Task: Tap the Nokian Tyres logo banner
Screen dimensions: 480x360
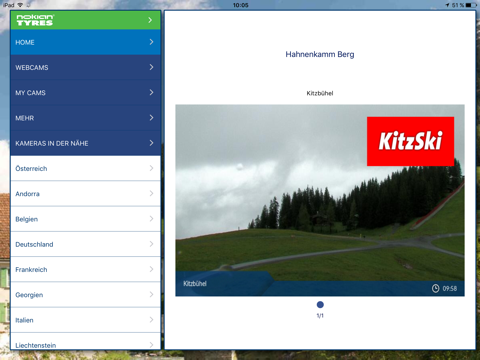Action: coord(85,20)
